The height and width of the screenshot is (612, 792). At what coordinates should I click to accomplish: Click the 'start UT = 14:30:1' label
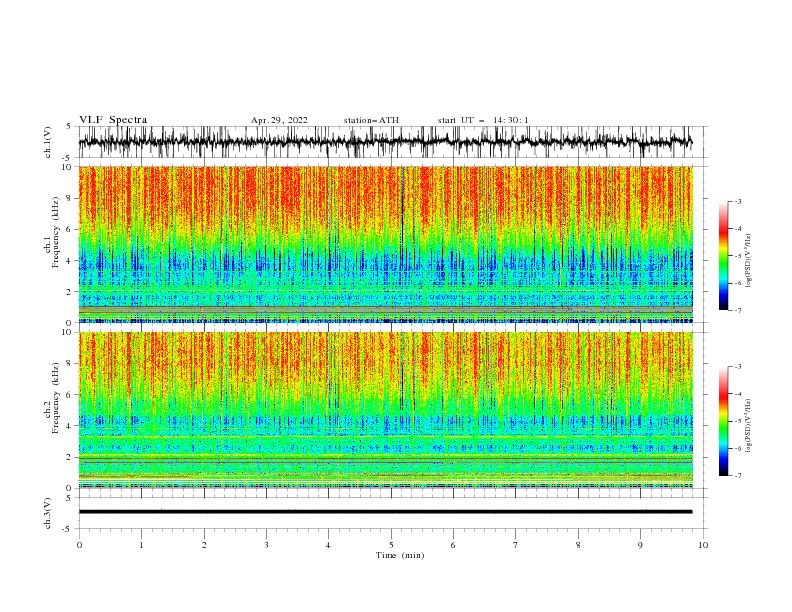[x=483, y=120]
